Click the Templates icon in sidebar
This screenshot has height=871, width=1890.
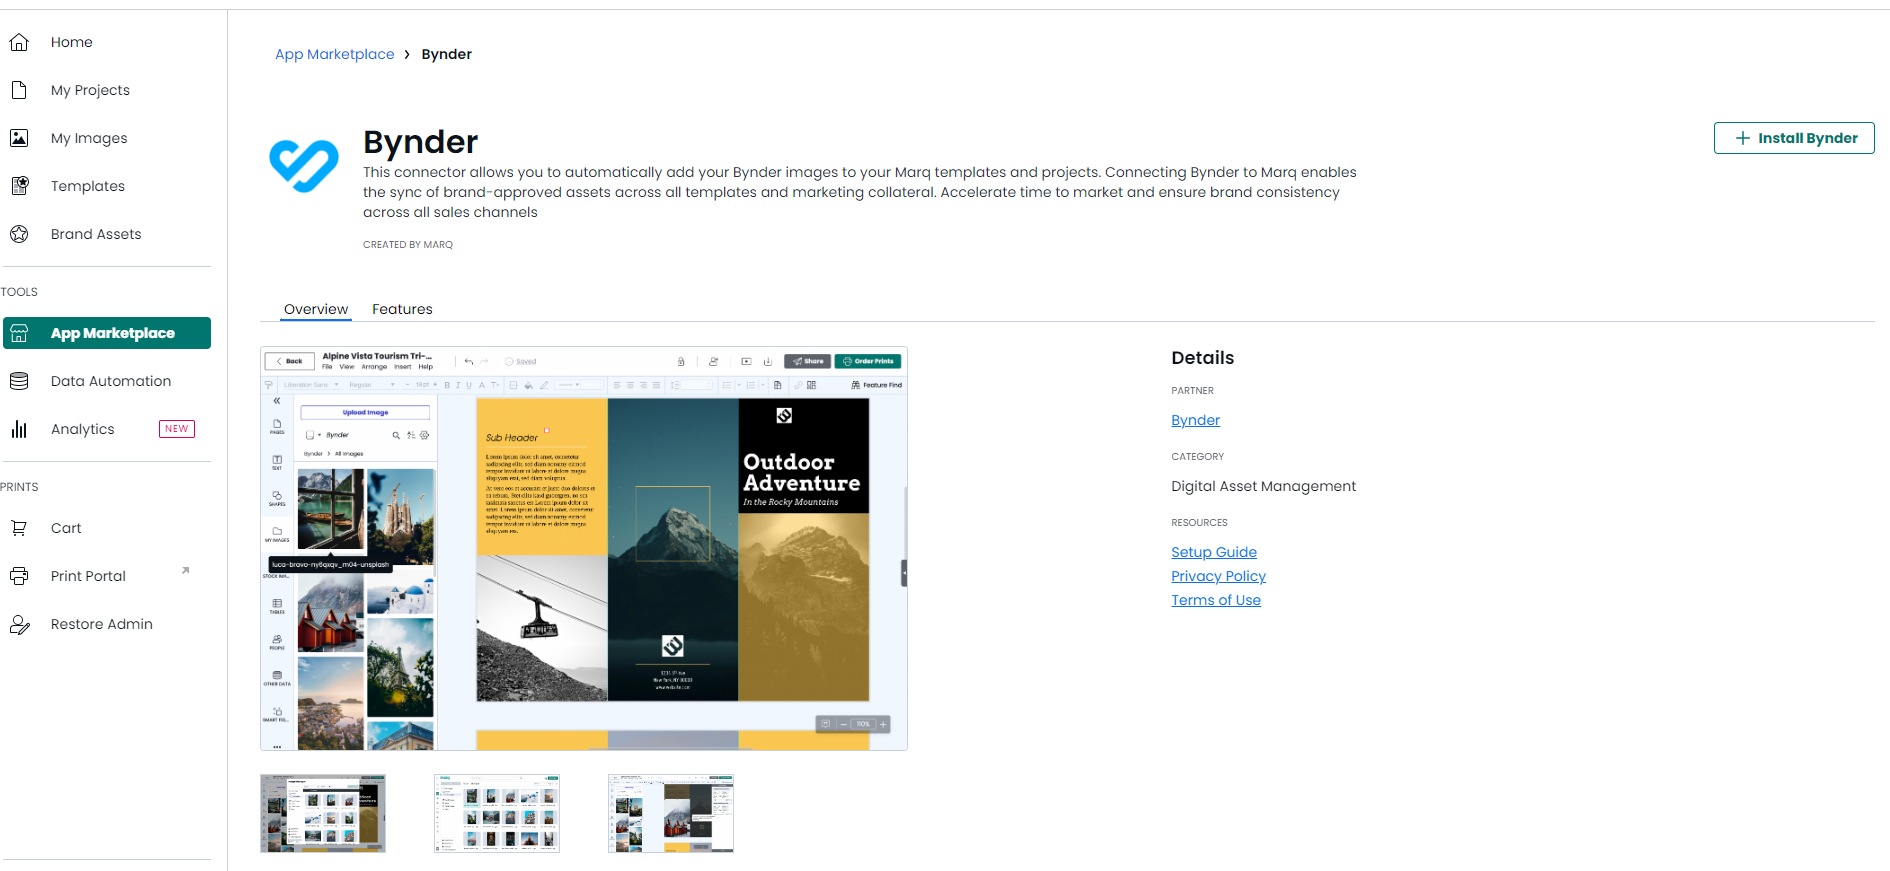tap(19, 186)
